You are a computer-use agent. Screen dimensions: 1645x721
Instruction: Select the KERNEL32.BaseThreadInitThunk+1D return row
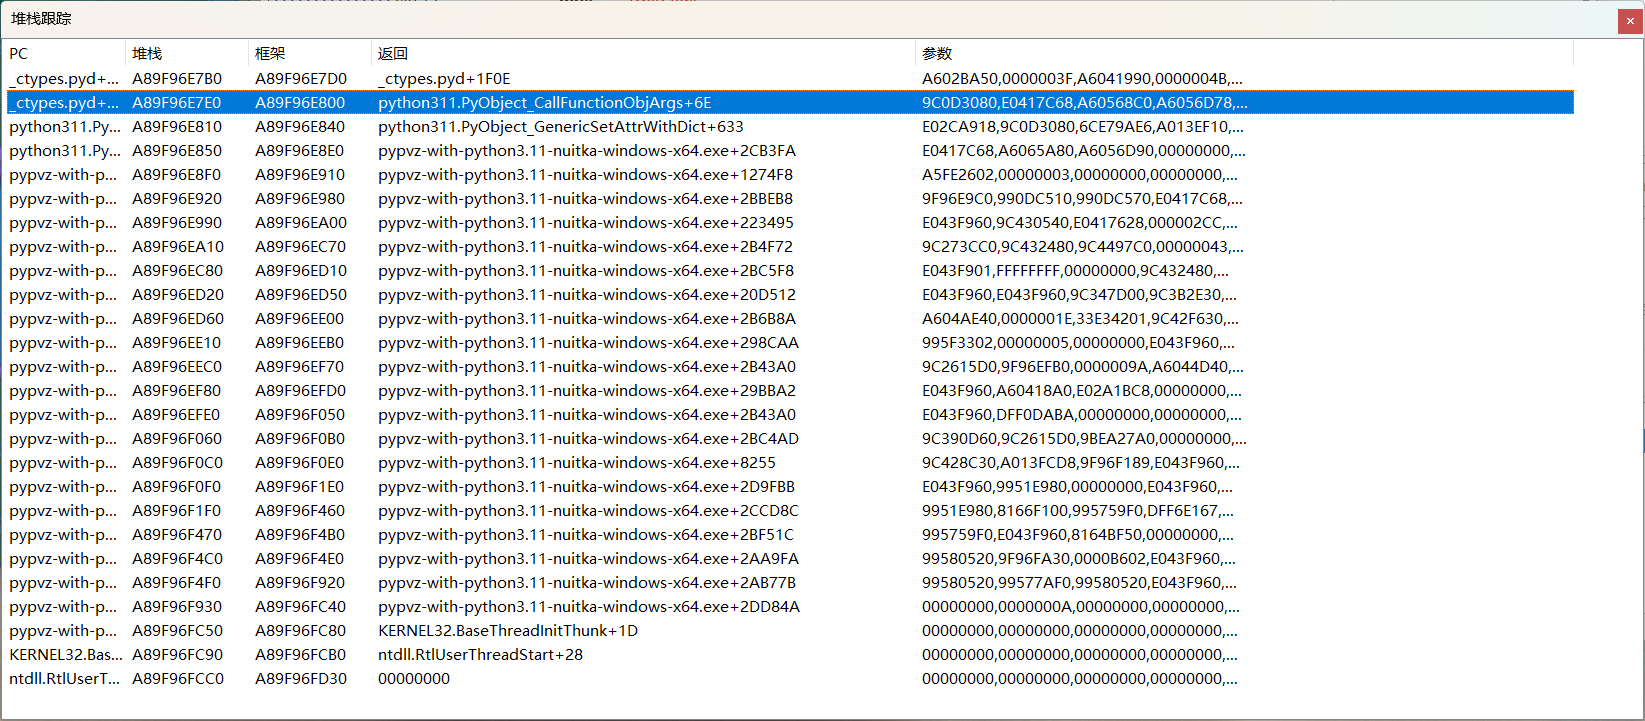click(507, 631)
